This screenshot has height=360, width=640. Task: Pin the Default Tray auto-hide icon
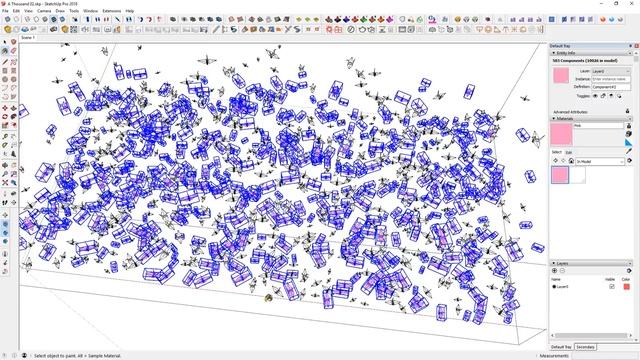pyautogui.click(x=630, y=46)
